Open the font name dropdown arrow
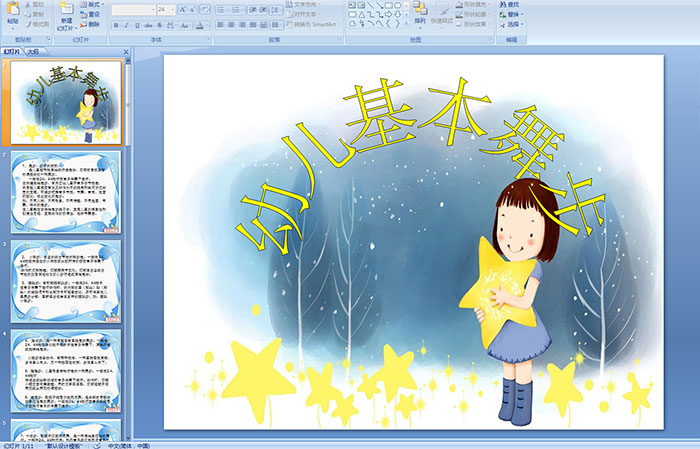The width and height of the screenshot is (700, 449). tap(153, 9)
